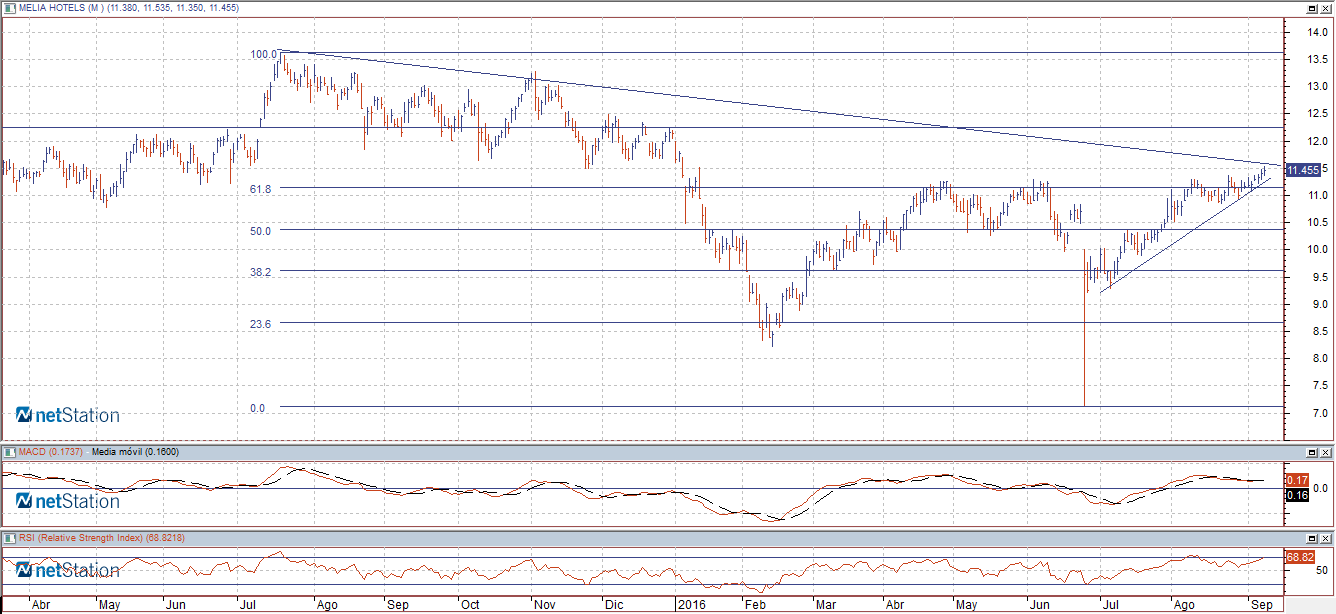Image resolution: width=1336 pixels, height=614 pixels.
Task: Maximize the MACD indicator panel
Action: [x=1310, y=452]
